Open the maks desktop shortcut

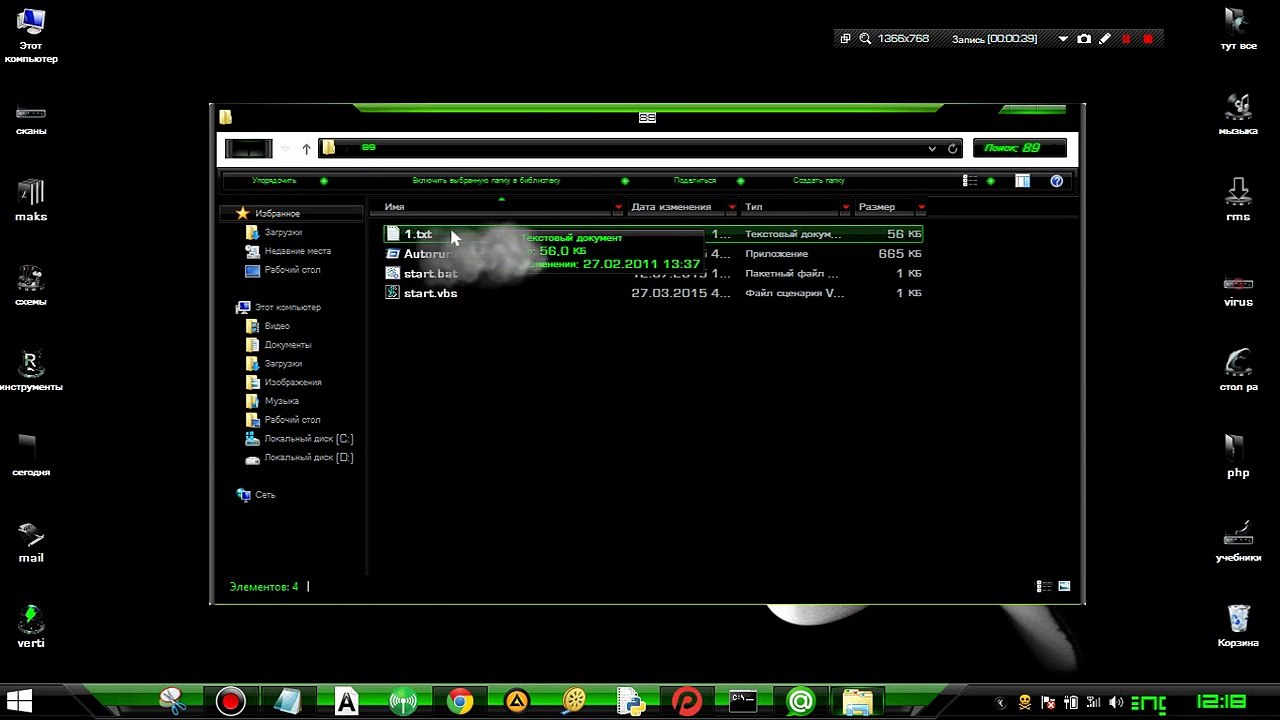[x=31, y=199]
